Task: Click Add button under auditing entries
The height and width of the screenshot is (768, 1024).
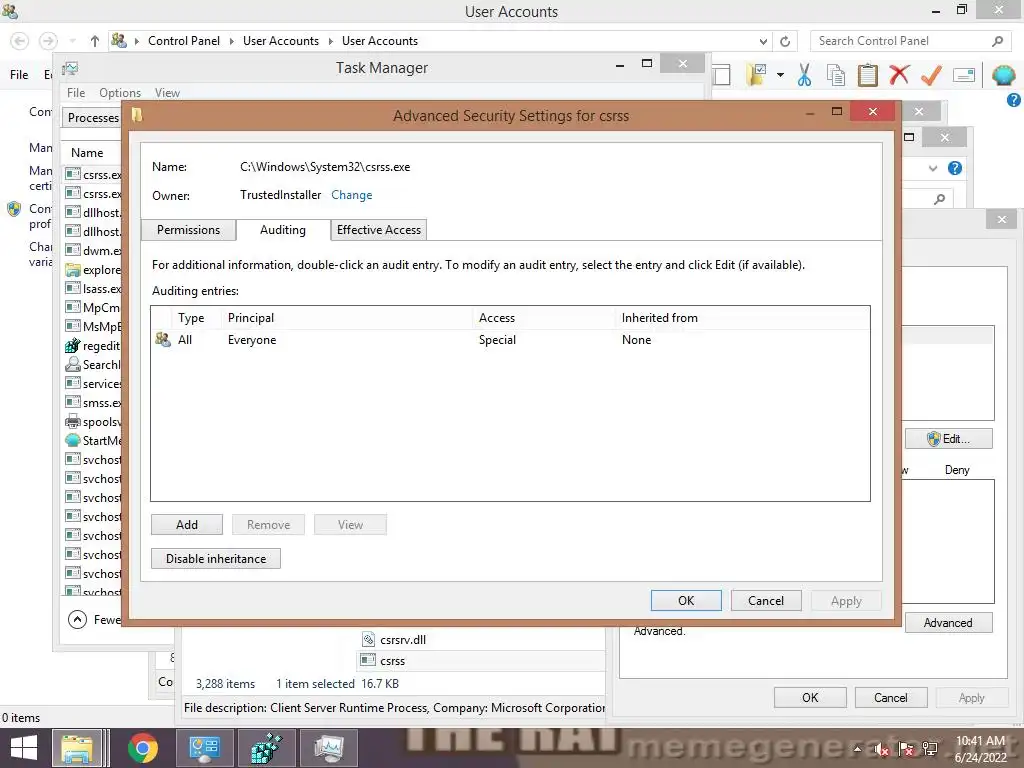Action: click(187, 524)
